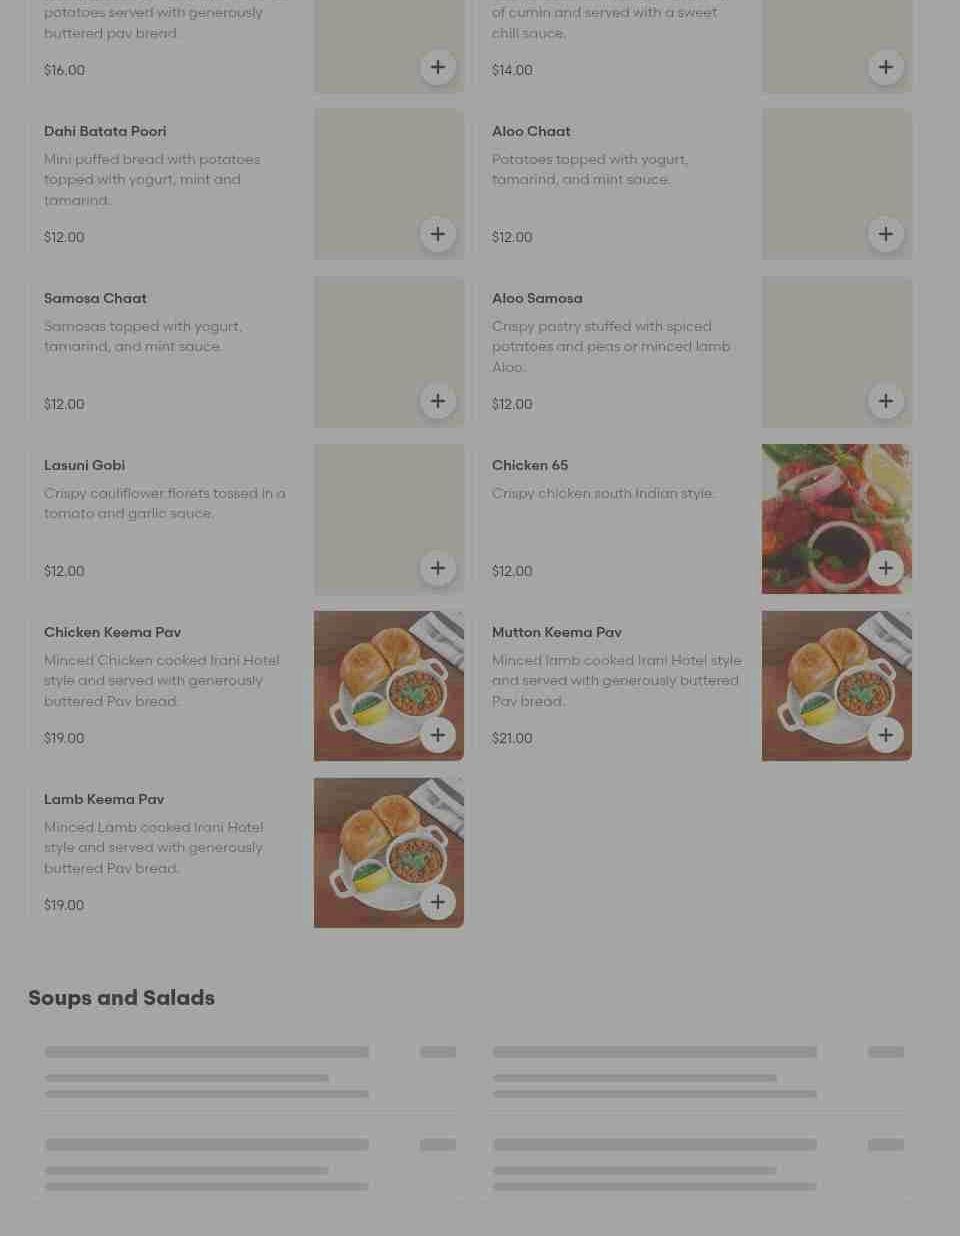Add the $16.00 pav bread item
The image size is (960, 1236).
click(438, 67)
